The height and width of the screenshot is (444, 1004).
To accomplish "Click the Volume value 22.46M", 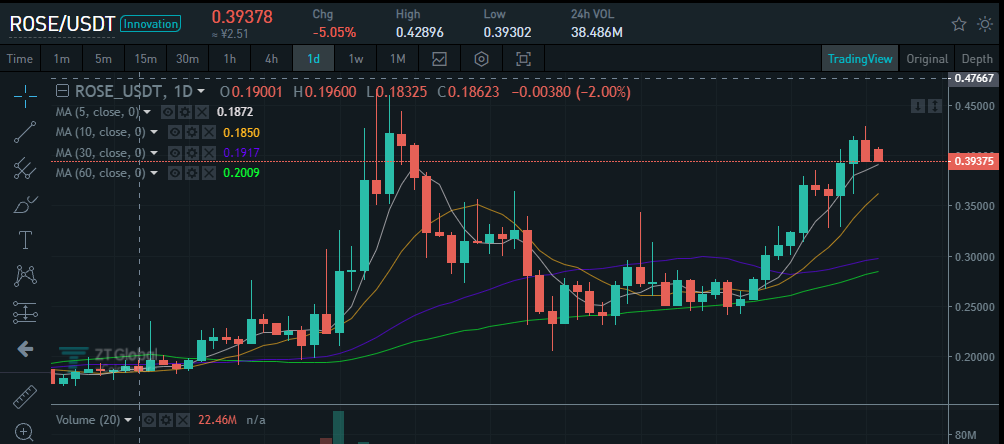I will (x=218, y=420).
